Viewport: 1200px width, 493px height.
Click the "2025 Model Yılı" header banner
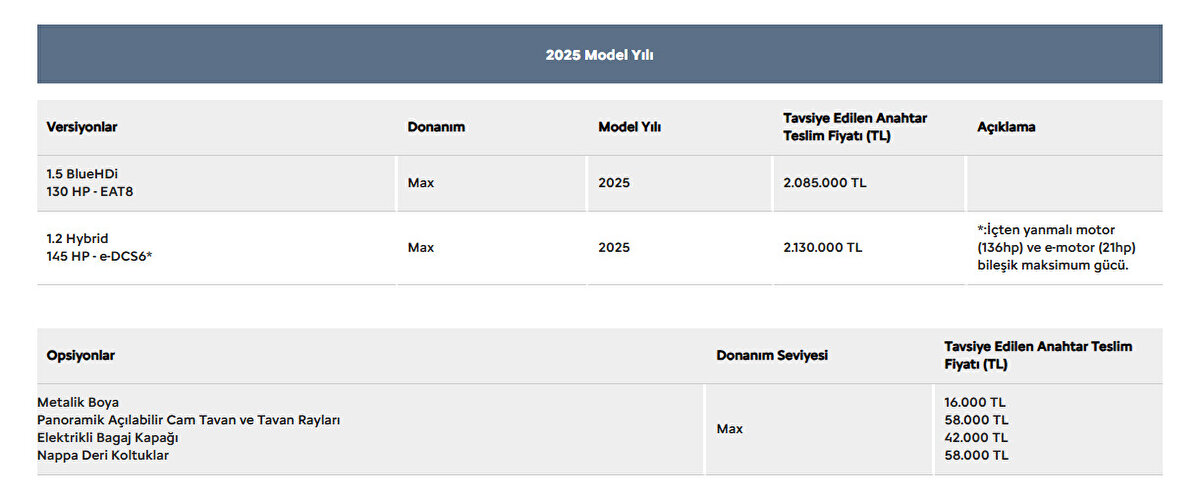point(599,55)
